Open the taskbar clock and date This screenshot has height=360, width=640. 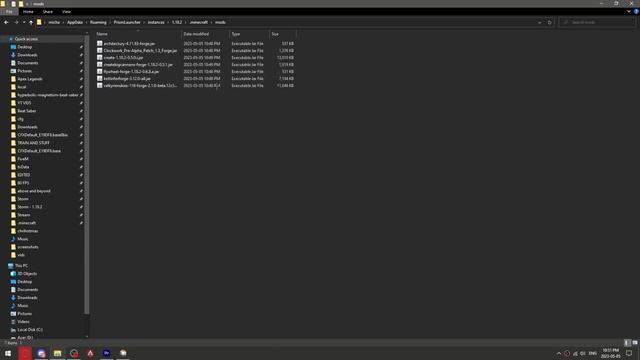coord(611,353)
